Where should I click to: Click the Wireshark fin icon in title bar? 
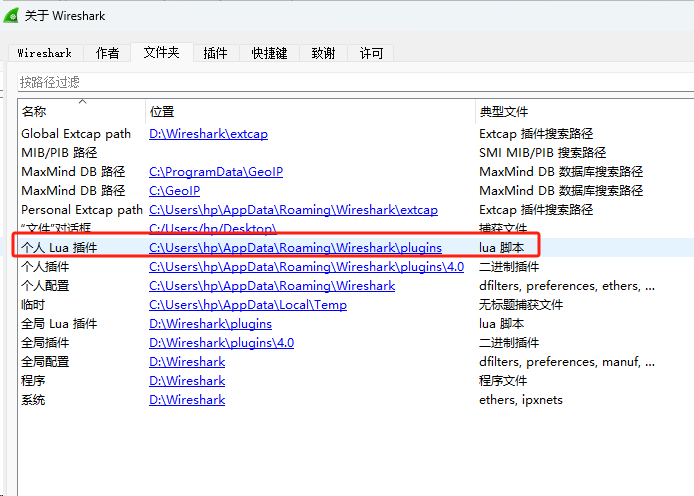11,15
